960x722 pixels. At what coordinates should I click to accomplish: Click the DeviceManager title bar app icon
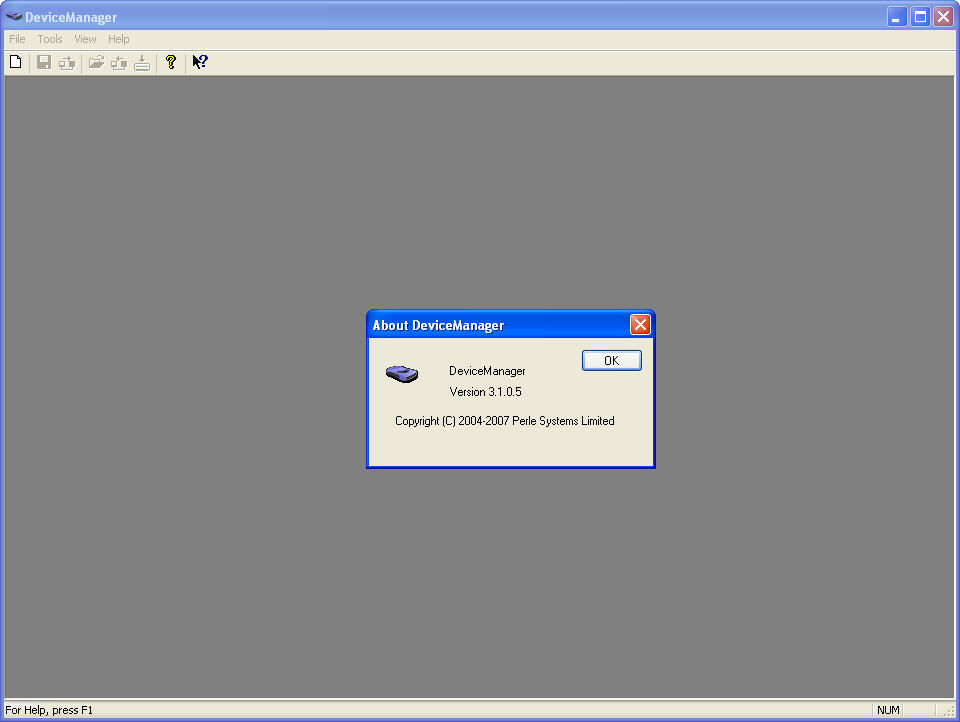pyautogui.click(x=14, y=16)
